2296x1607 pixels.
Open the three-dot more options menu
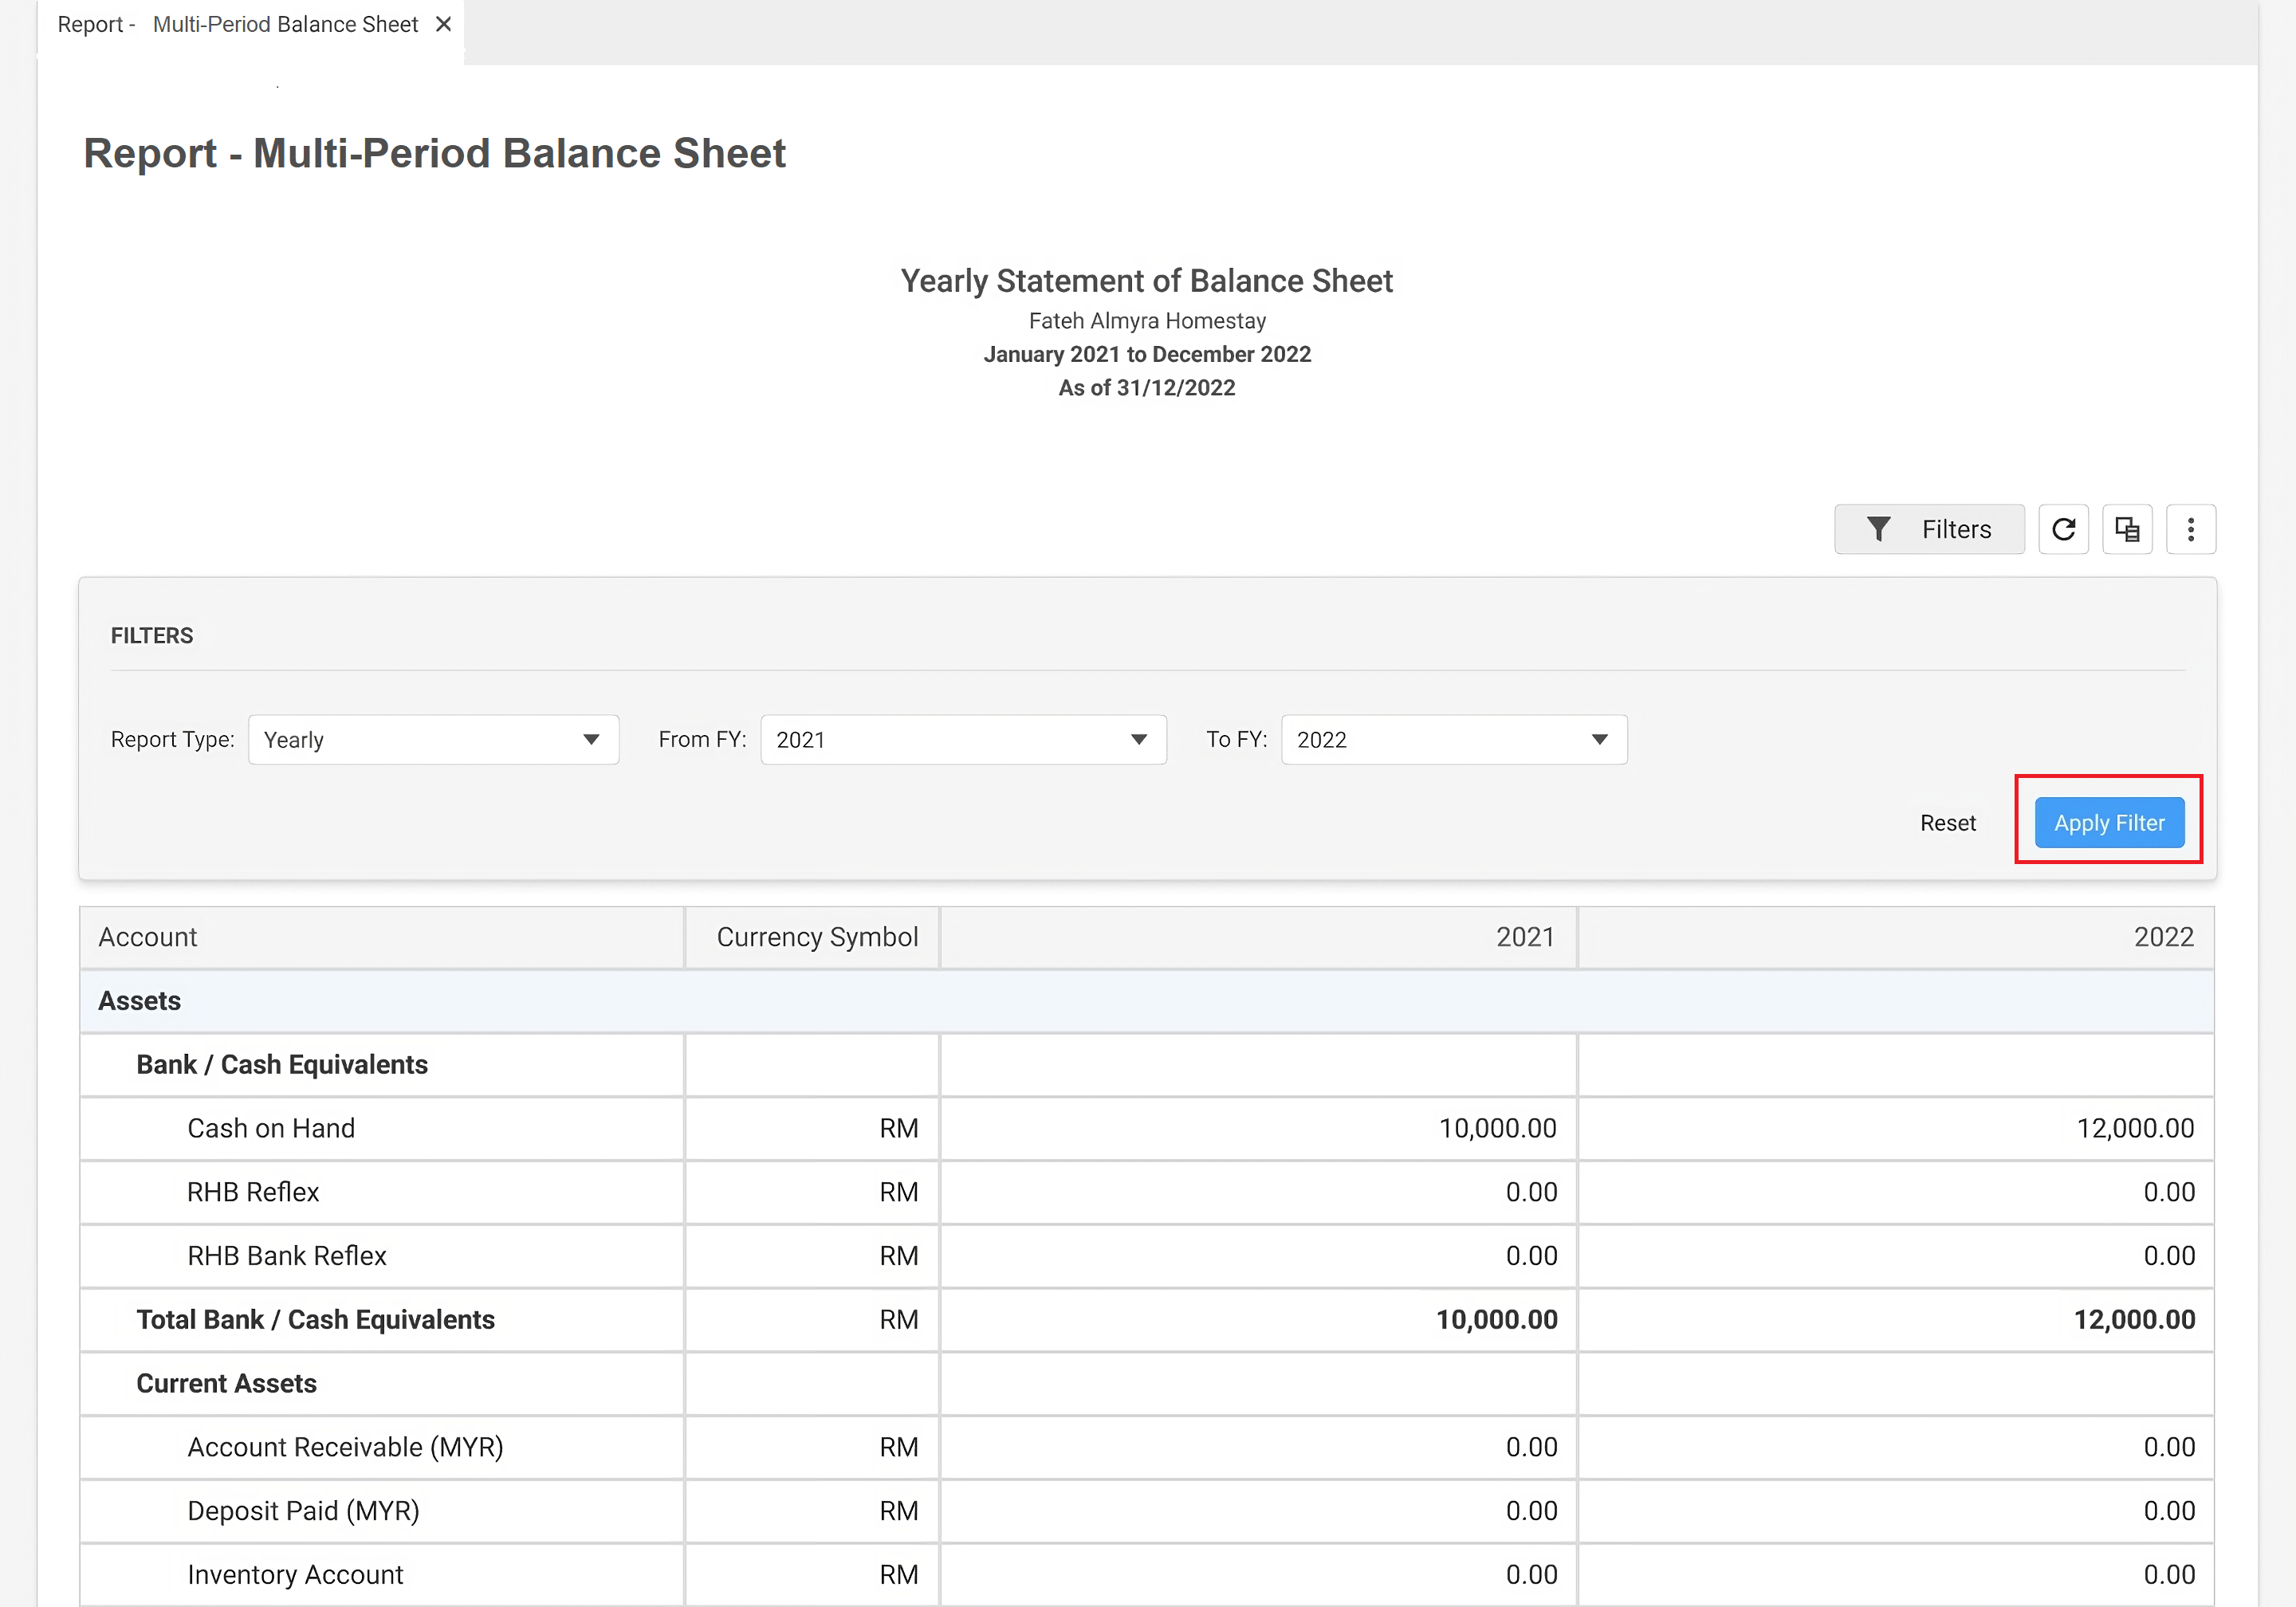coord(2190,529)
